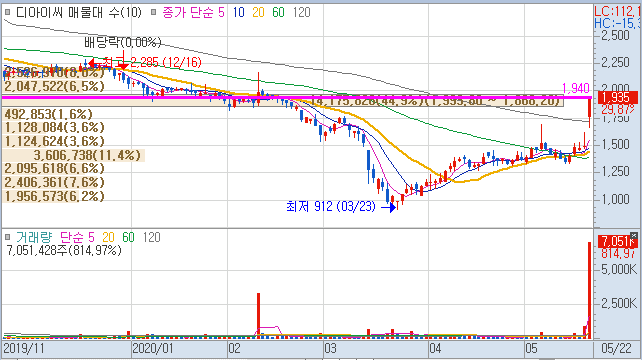Viewport: 642px width, 360px height.
Task: Click the 2,250 price axis value
Action: 615,63
